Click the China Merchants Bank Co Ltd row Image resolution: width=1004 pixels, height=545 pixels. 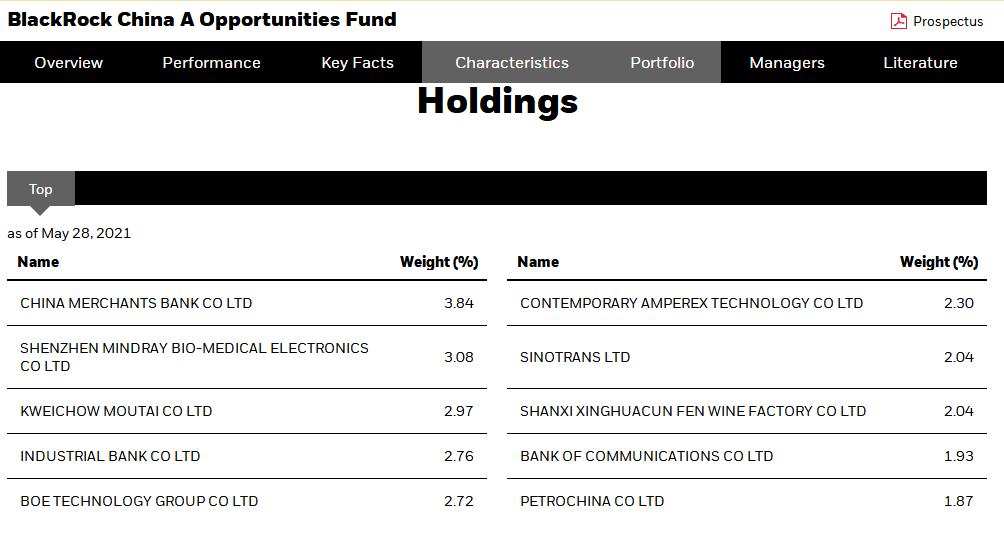coord(136,303)
